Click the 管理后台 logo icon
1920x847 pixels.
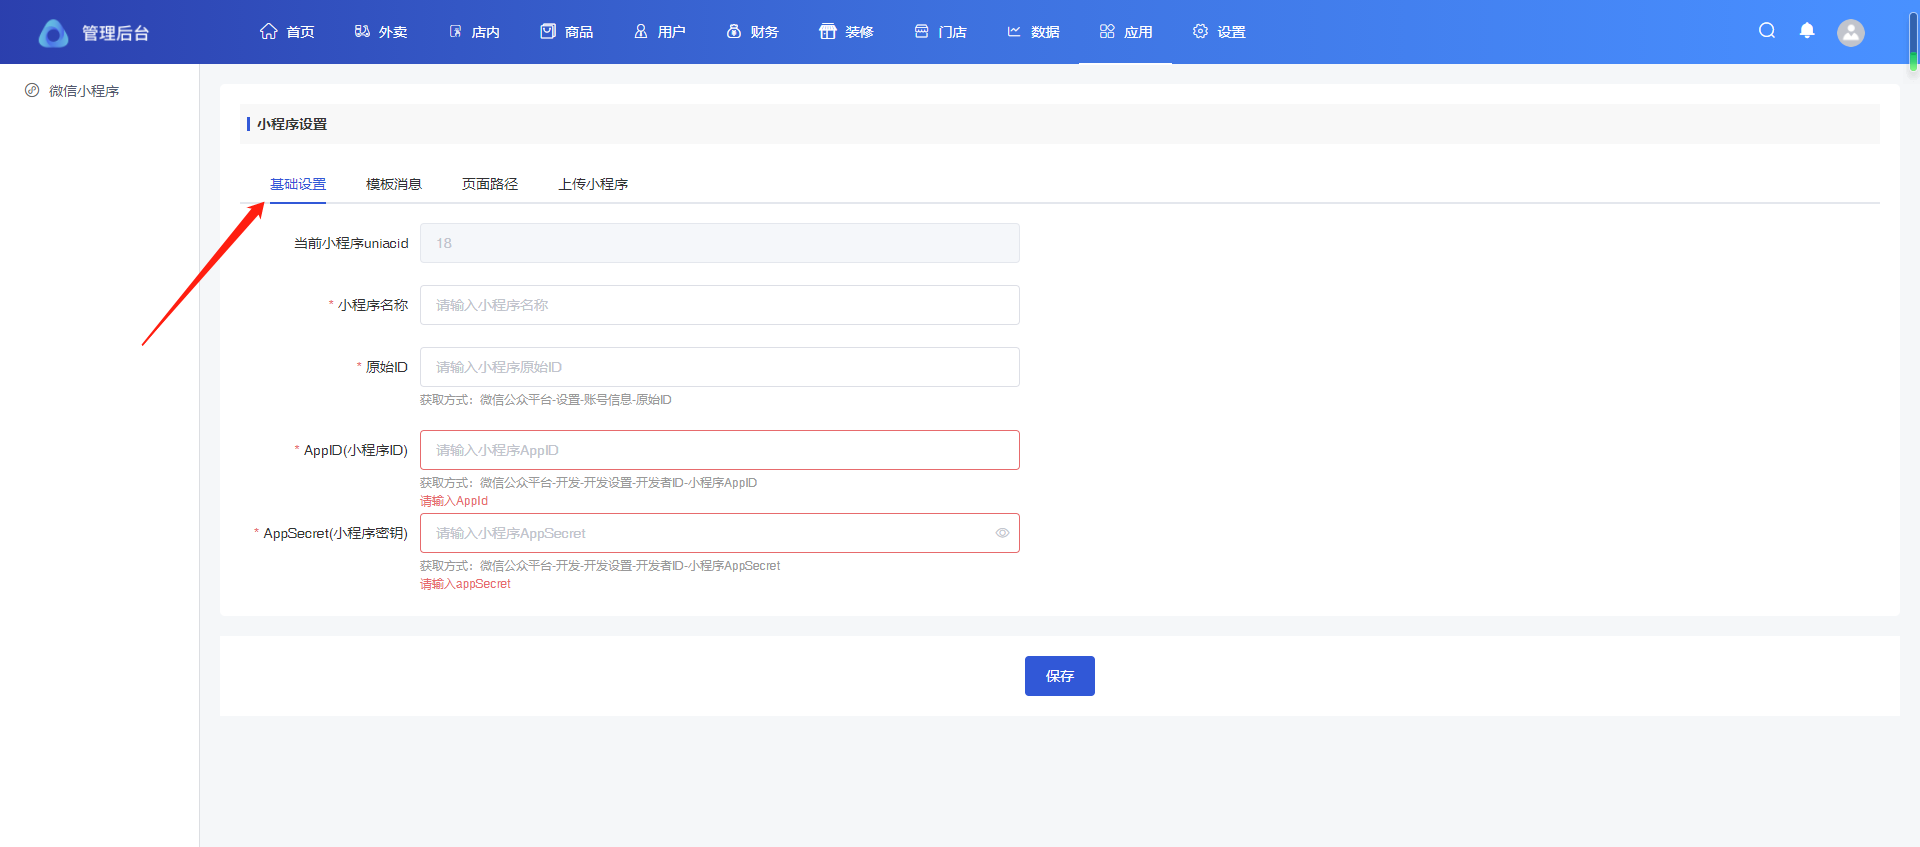(x=53, y=33)
